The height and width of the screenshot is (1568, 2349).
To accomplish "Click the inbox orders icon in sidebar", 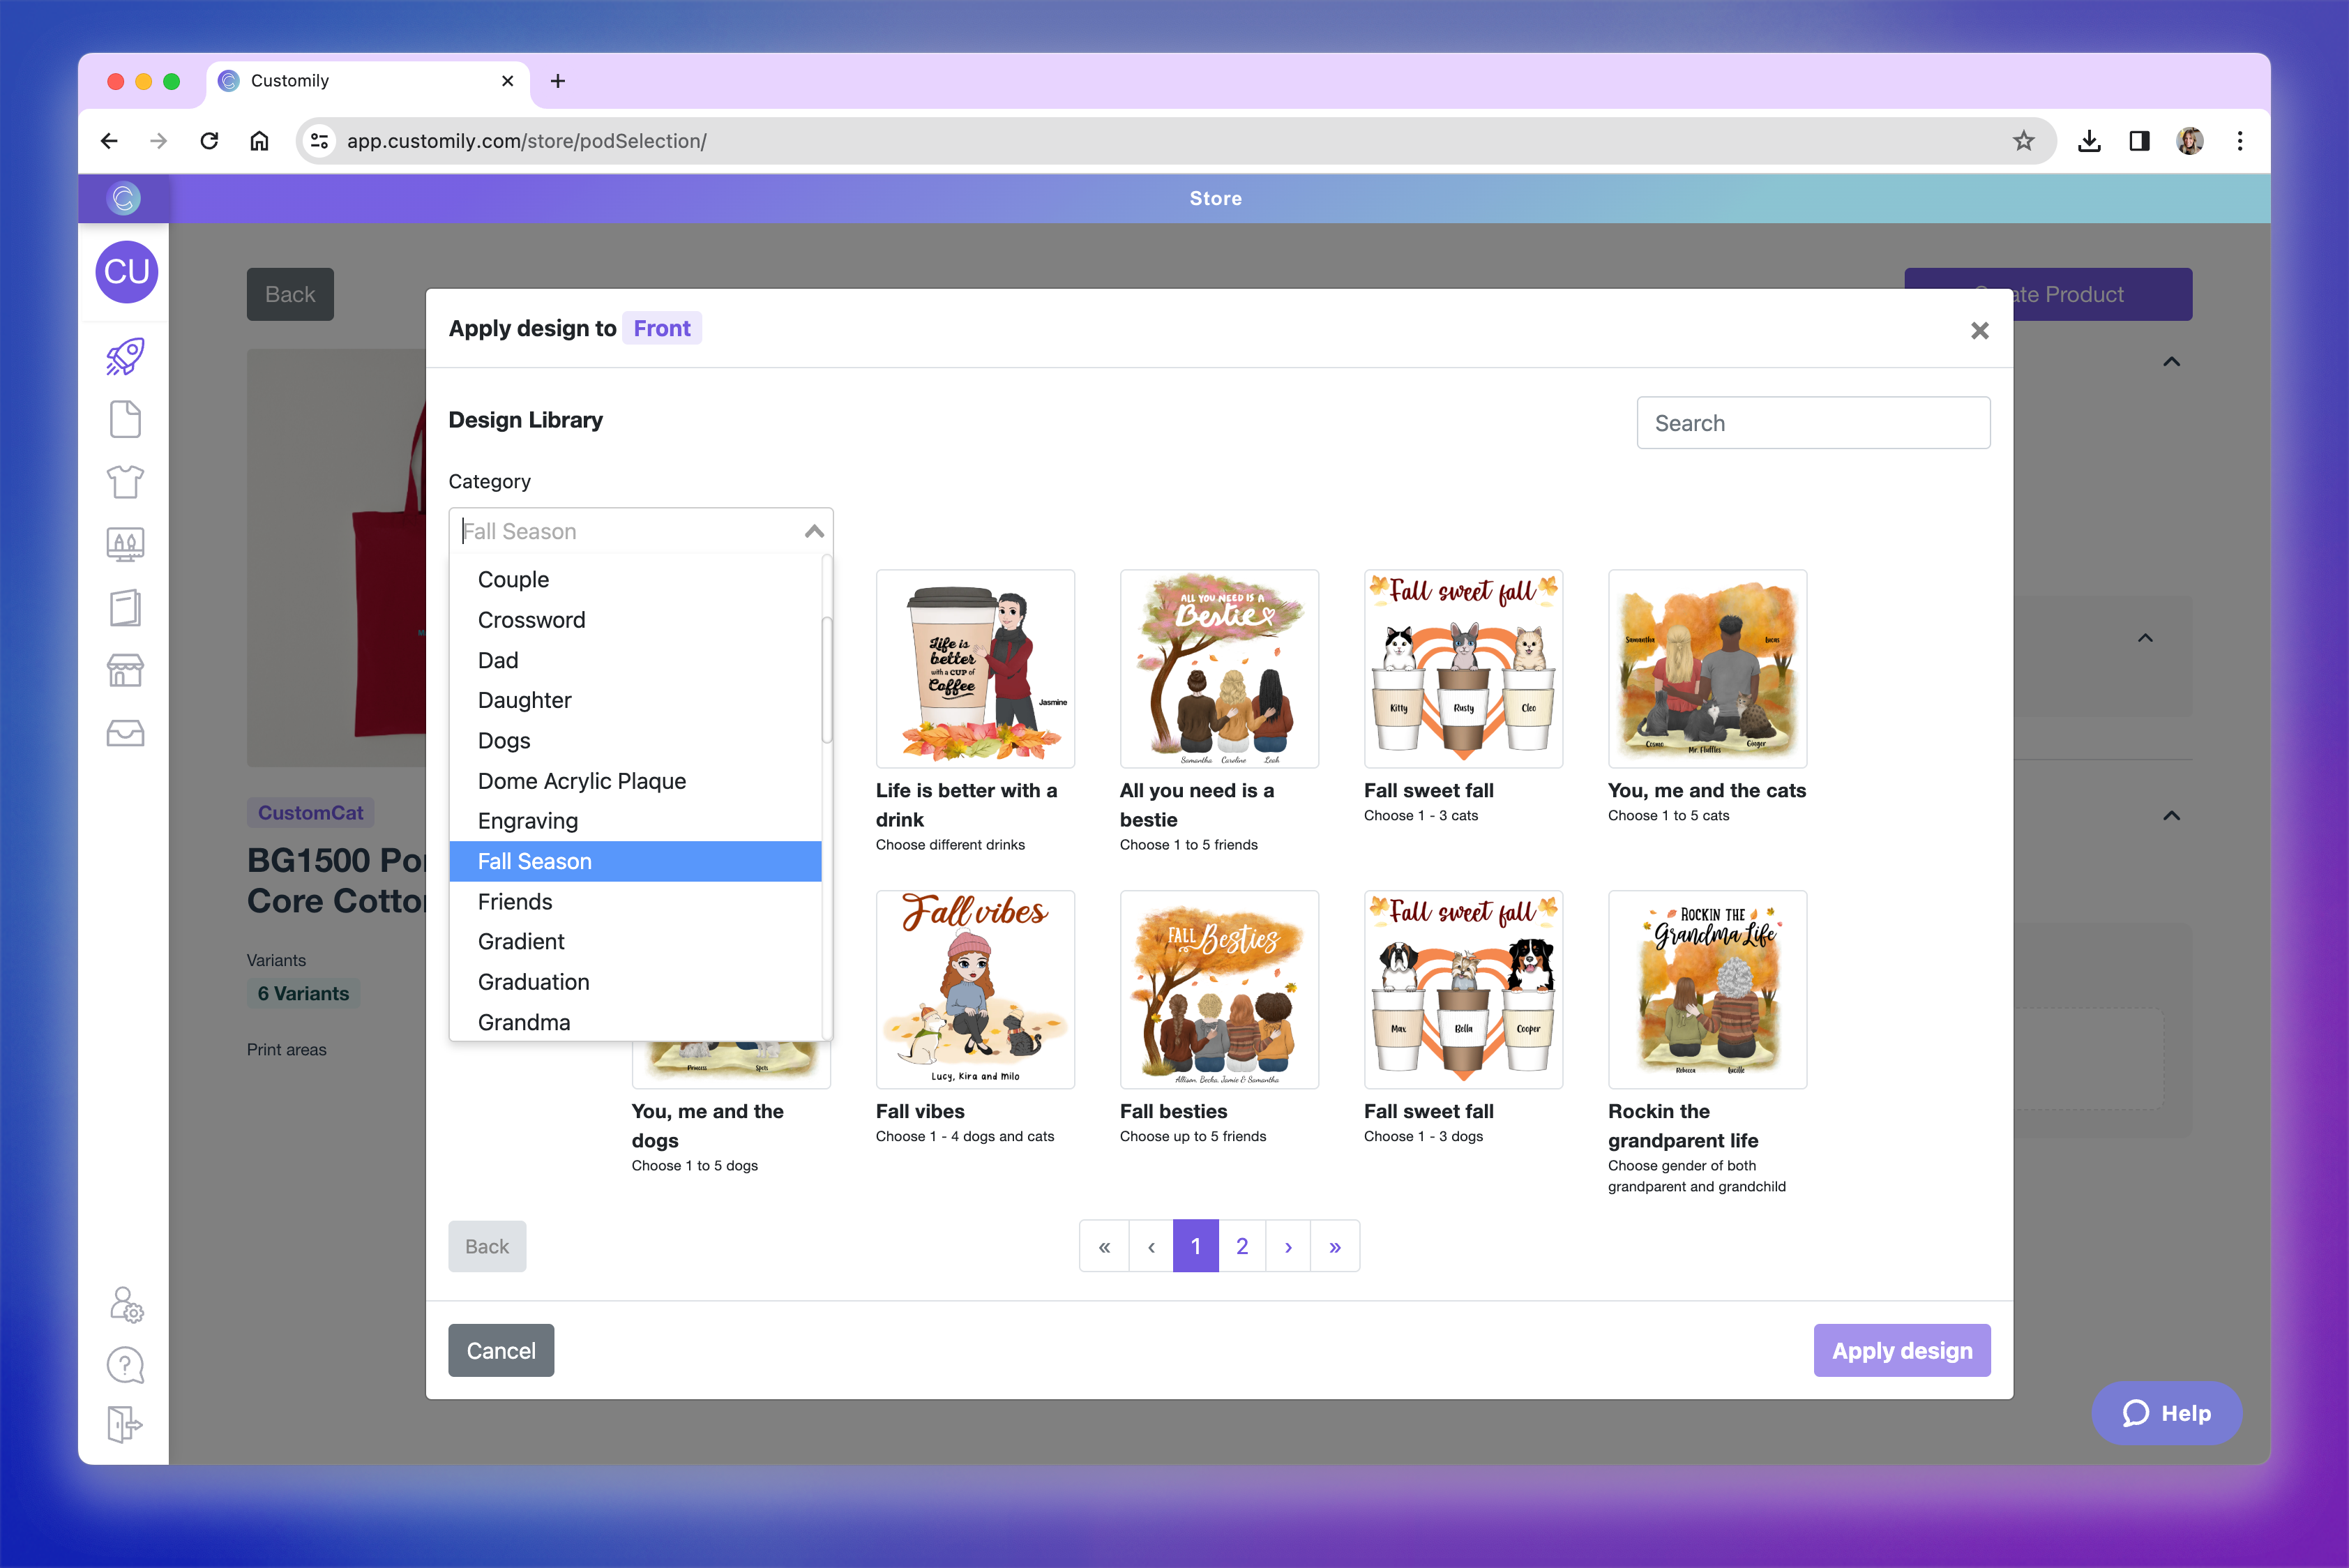I will (125, 732).
